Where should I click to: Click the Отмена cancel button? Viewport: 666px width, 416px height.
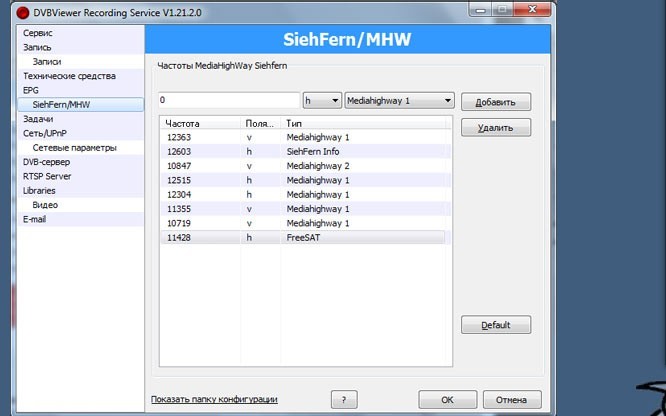click(x=511, y=399)
